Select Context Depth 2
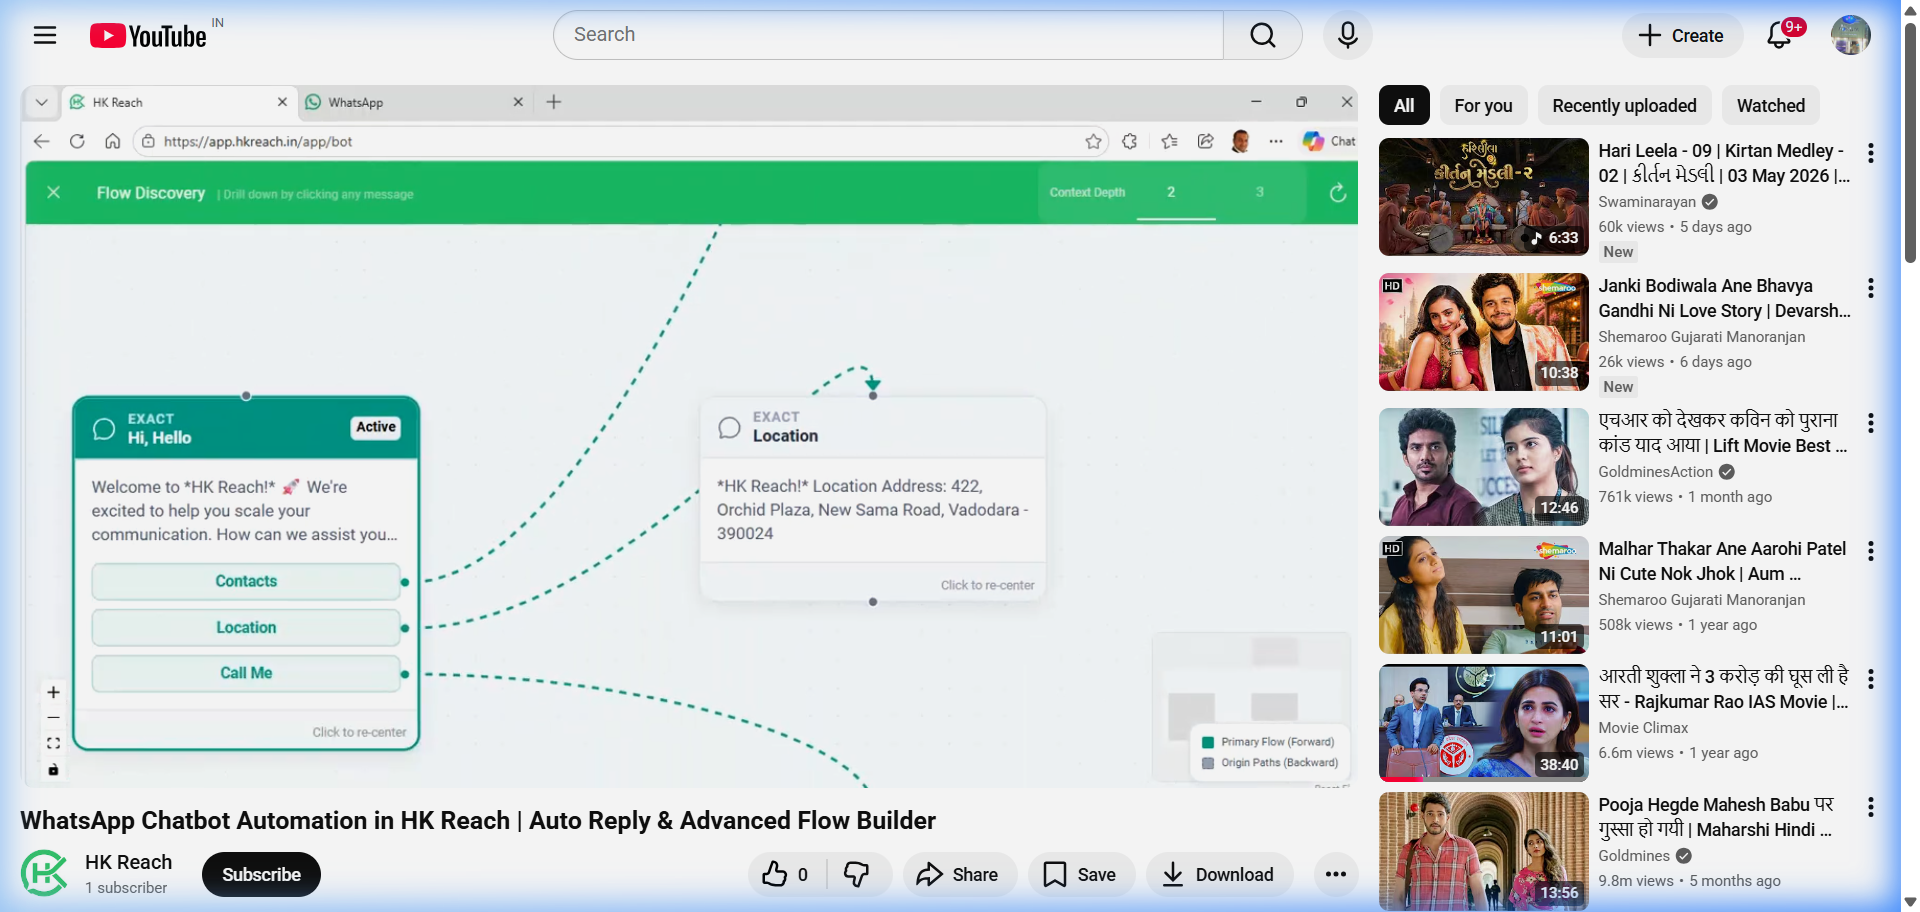Image resolution: width=1920 pixels, height=912 pixels. point(1171,192)
